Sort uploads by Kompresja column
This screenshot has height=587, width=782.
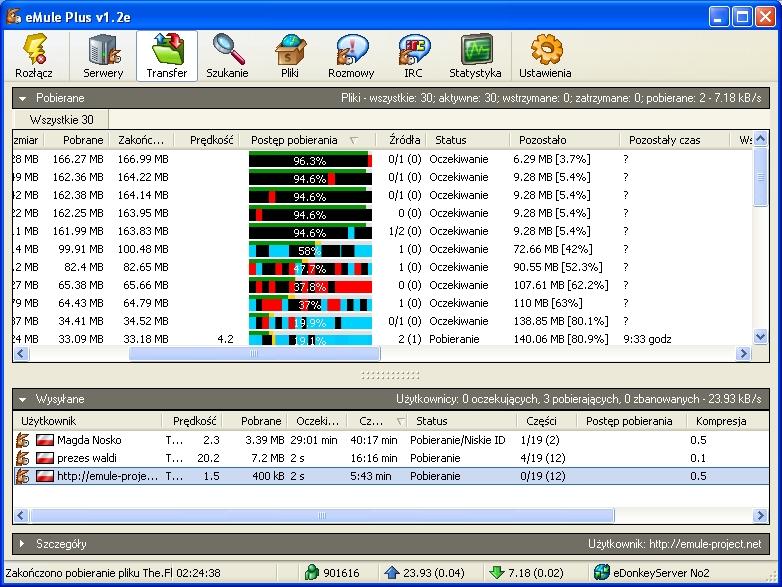coord(727,421)
